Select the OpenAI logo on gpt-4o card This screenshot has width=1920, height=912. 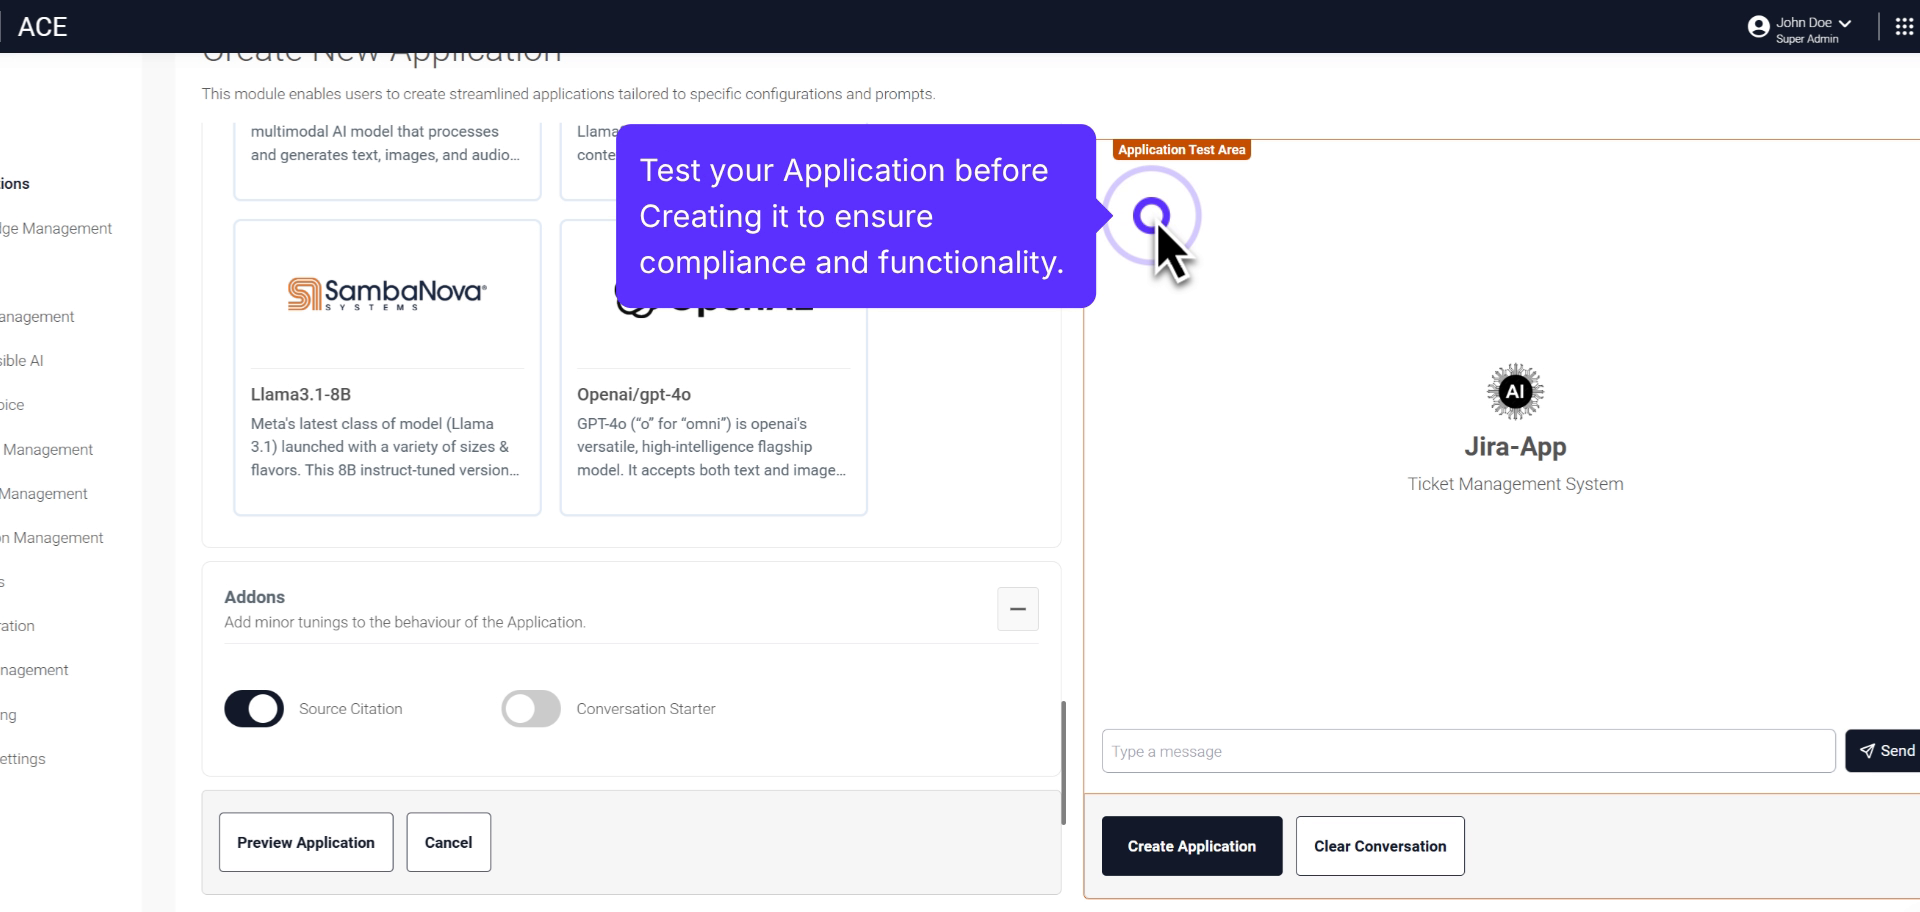tap(712, 300)
